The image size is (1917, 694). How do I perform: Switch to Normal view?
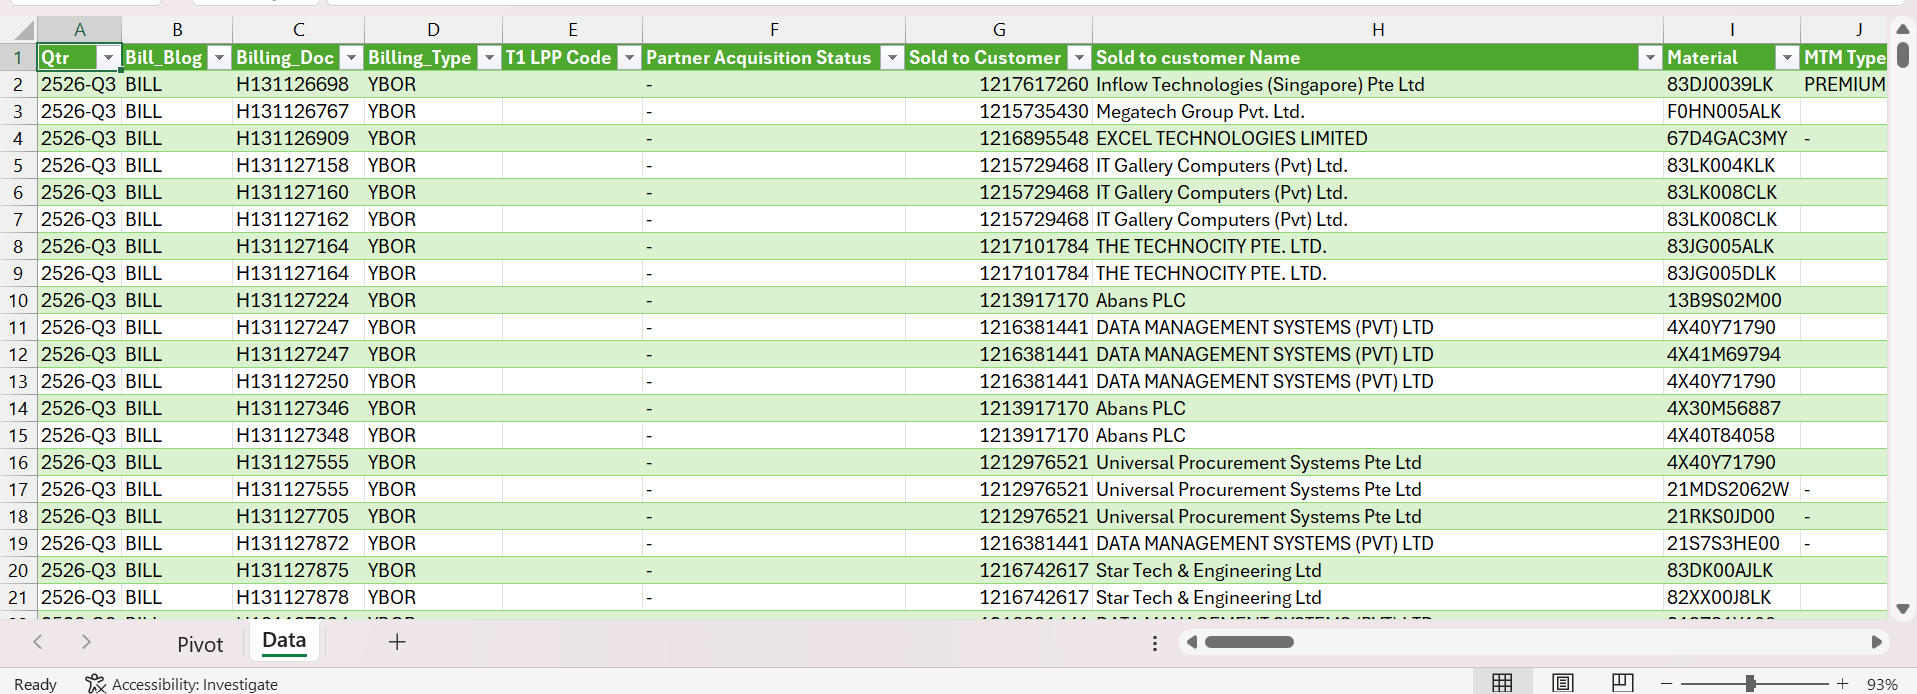tap(1502, 683)
